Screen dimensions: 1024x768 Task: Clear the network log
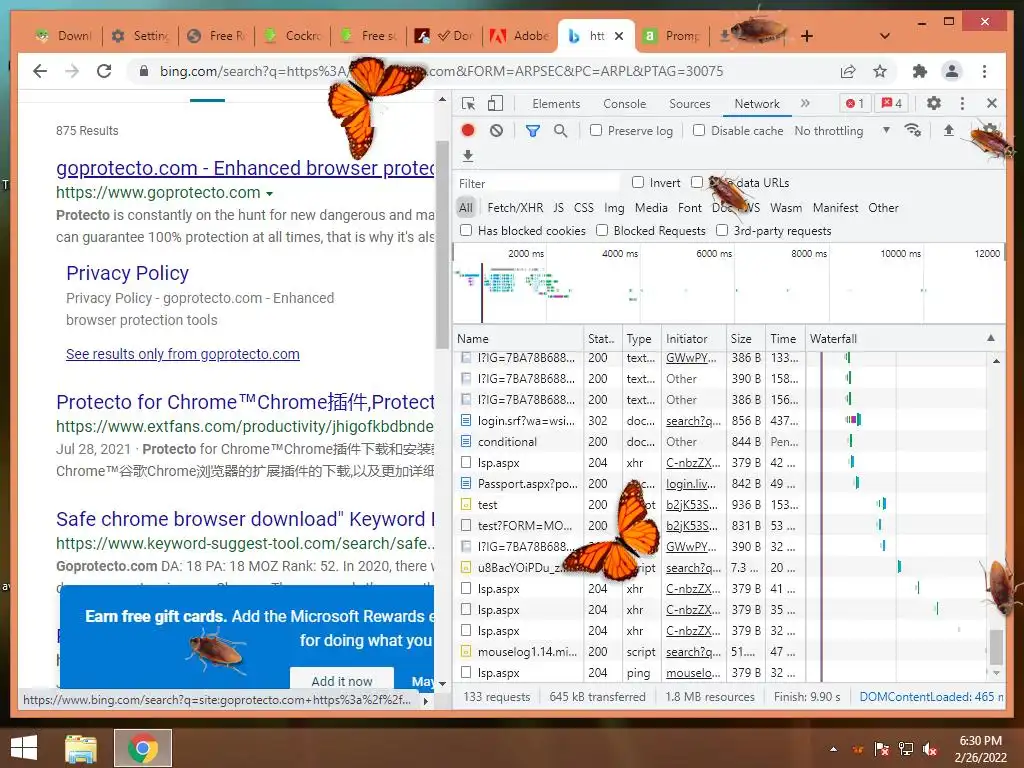[x=496, y=131]
